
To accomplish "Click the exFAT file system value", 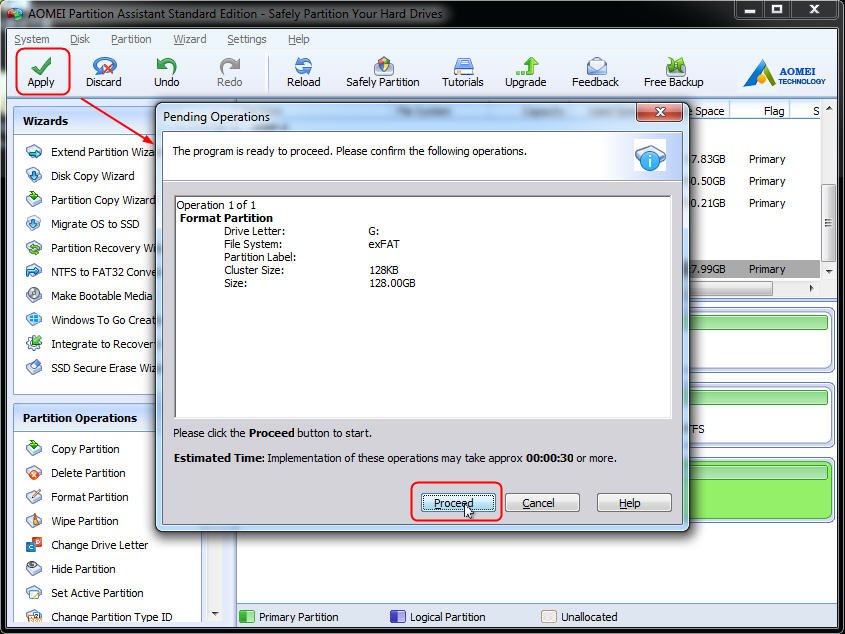I will pos(384,244).
